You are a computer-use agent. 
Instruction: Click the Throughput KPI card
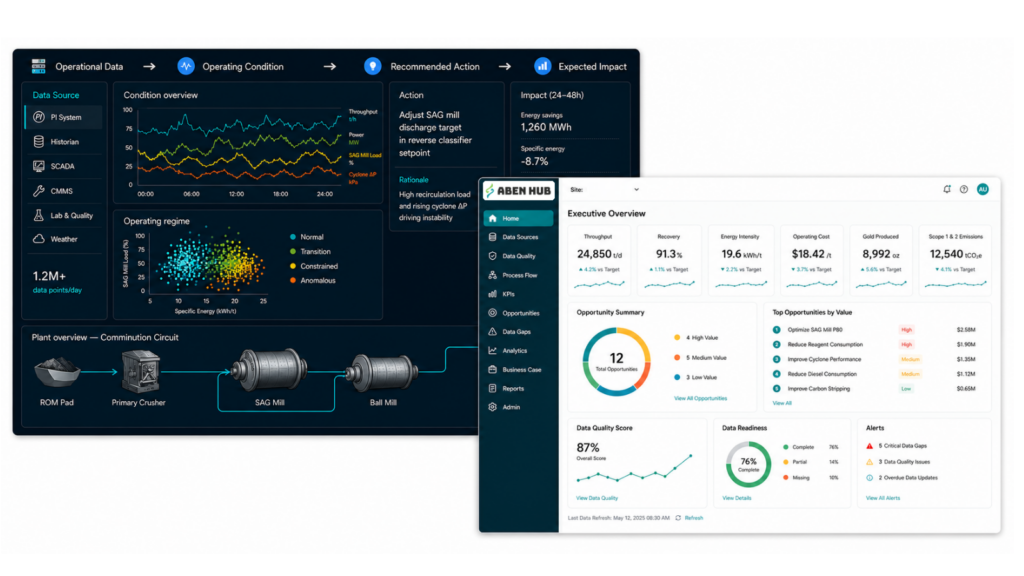(x=599, y=260)
